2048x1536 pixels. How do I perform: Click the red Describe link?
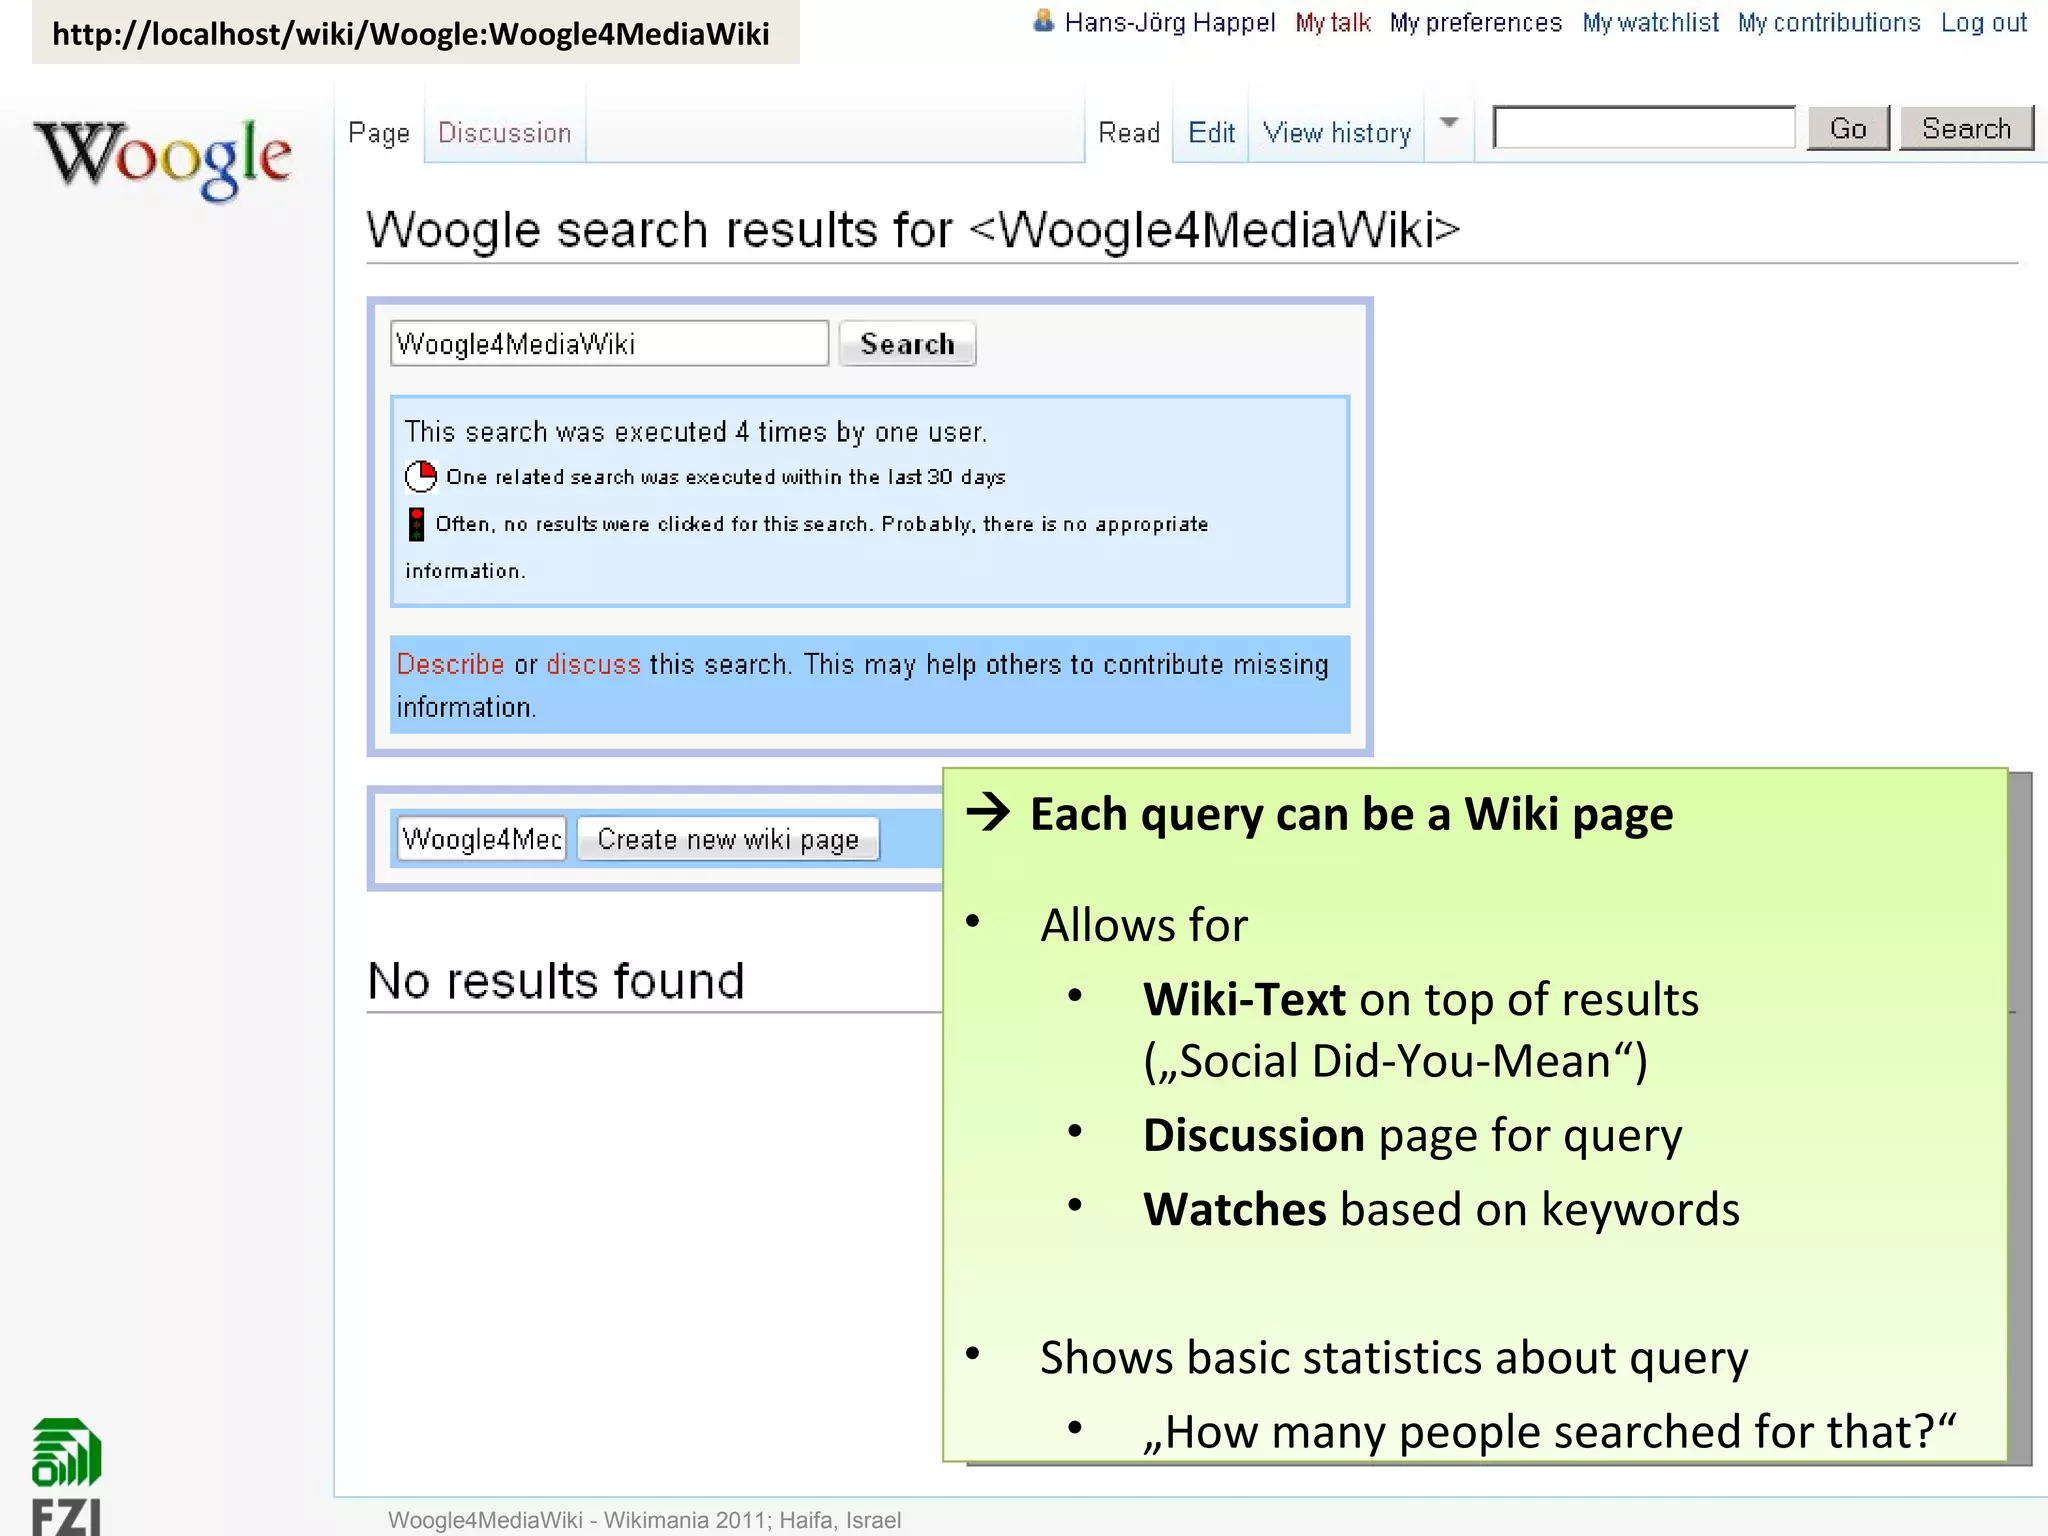(x=450, y=664)
